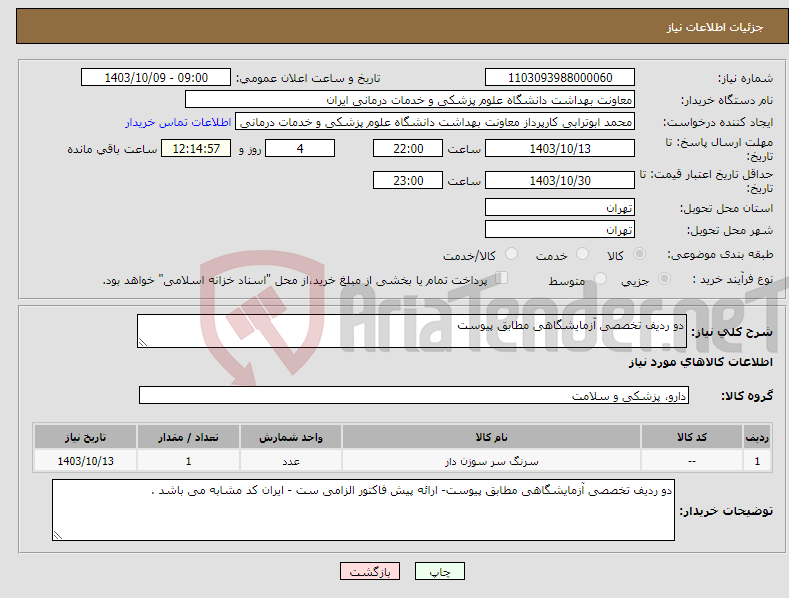Click the تاریخ نیاز column header
Screen dimensions: 789x598
coord(86,437)
